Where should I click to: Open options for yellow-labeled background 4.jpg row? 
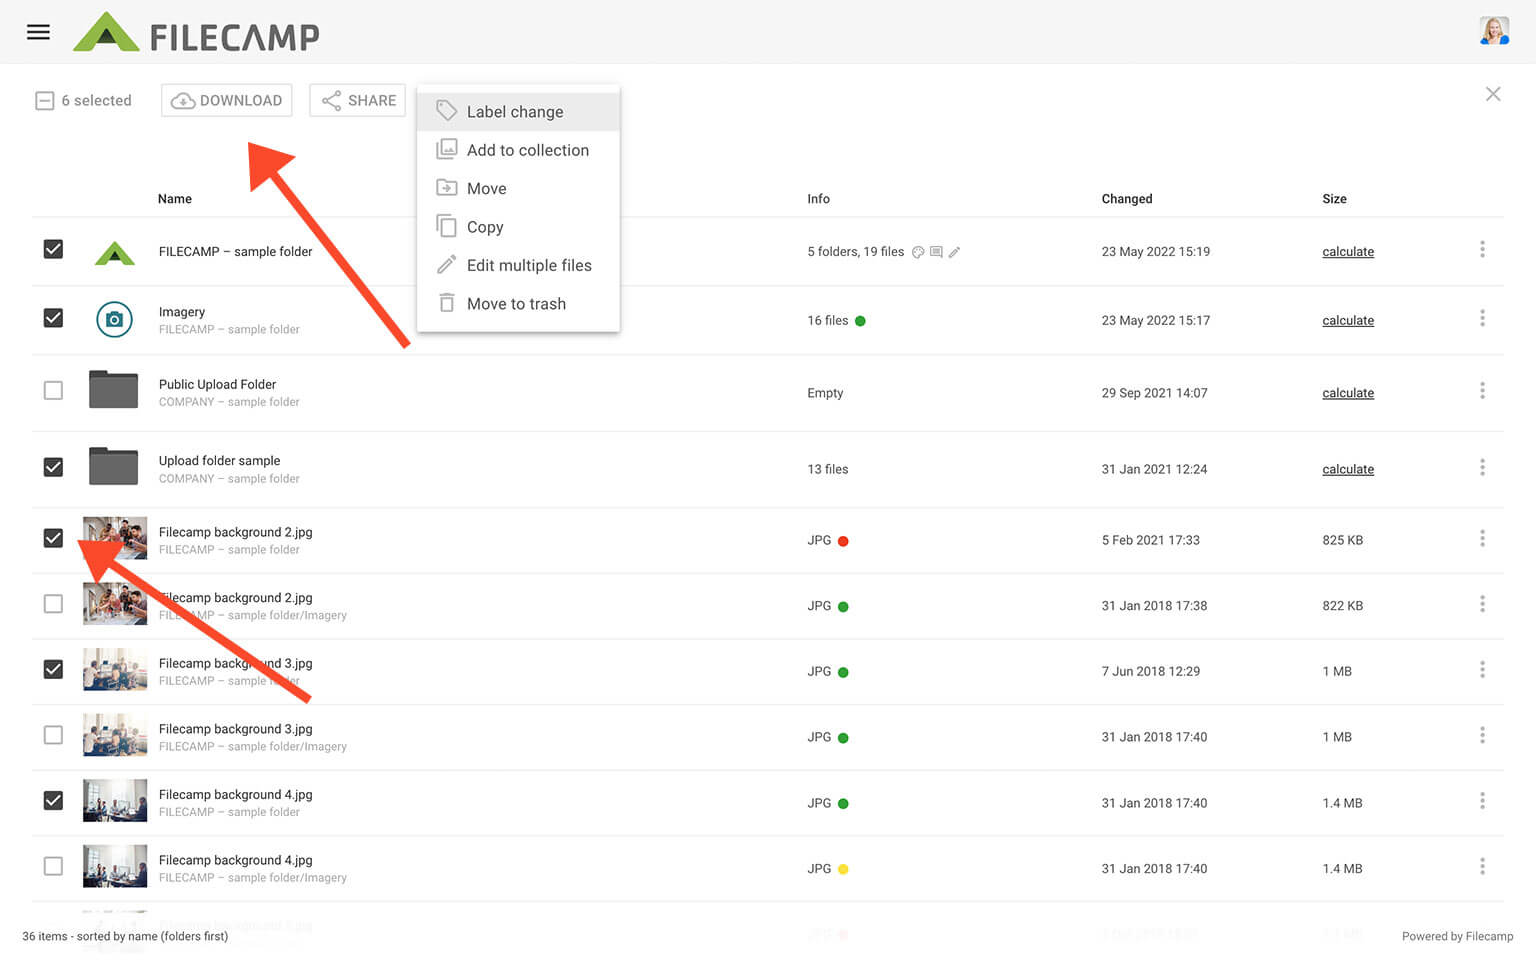[1482, 866]
